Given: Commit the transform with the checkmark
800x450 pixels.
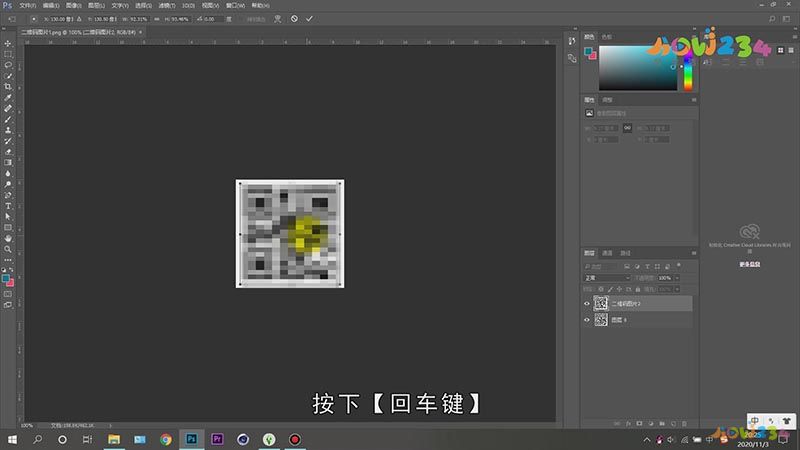Looking at the screenshot, I should coord(309,19).
